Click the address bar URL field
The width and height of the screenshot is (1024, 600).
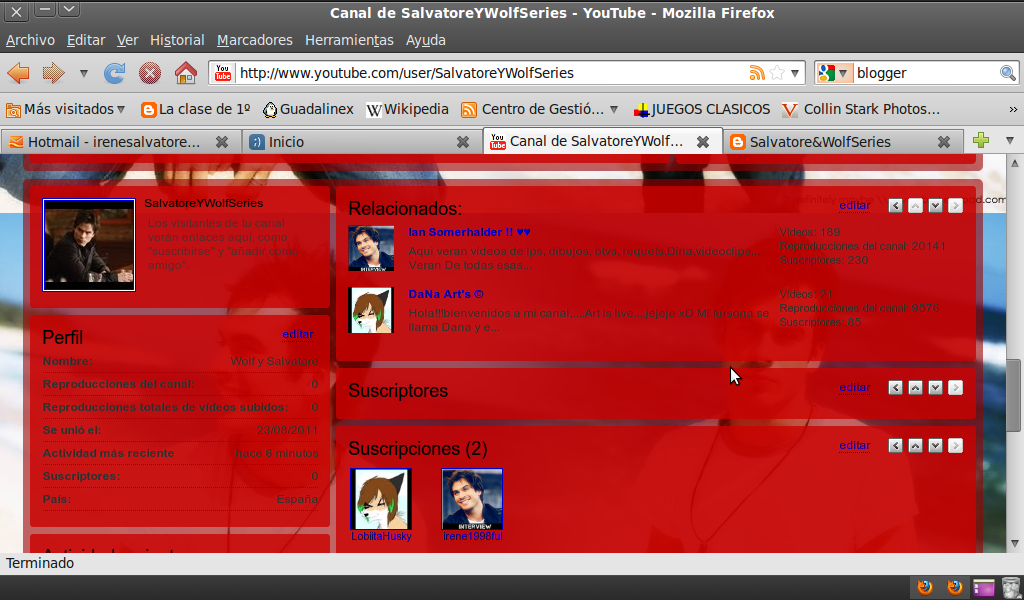coord(491,72)
